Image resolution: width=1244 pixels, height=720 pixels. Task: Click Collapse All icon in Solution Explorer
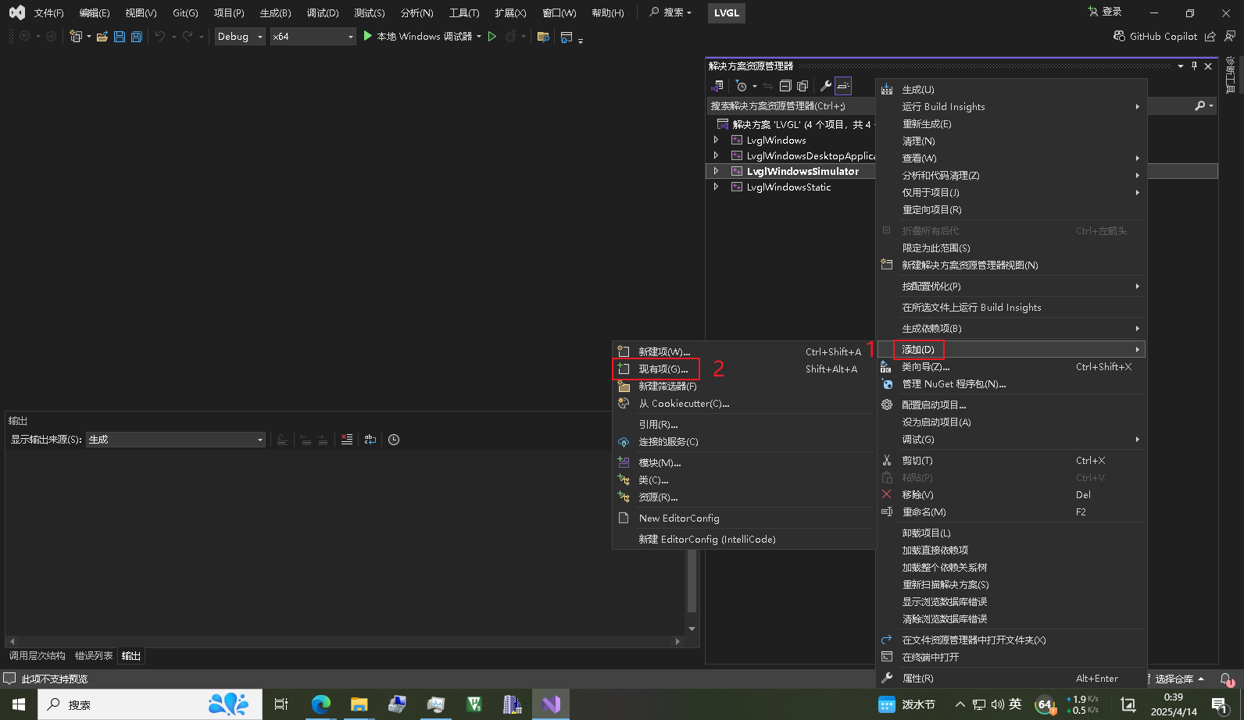coord(785,86)
